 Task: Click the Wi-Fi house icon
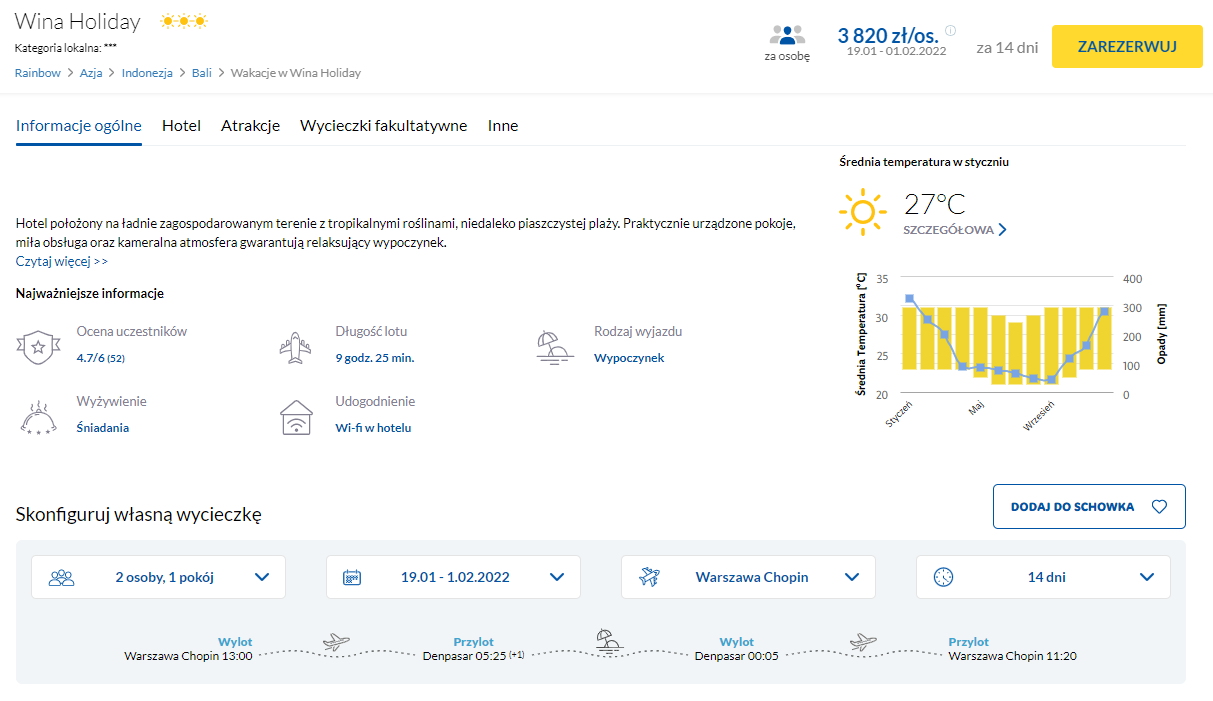[297, 417]
